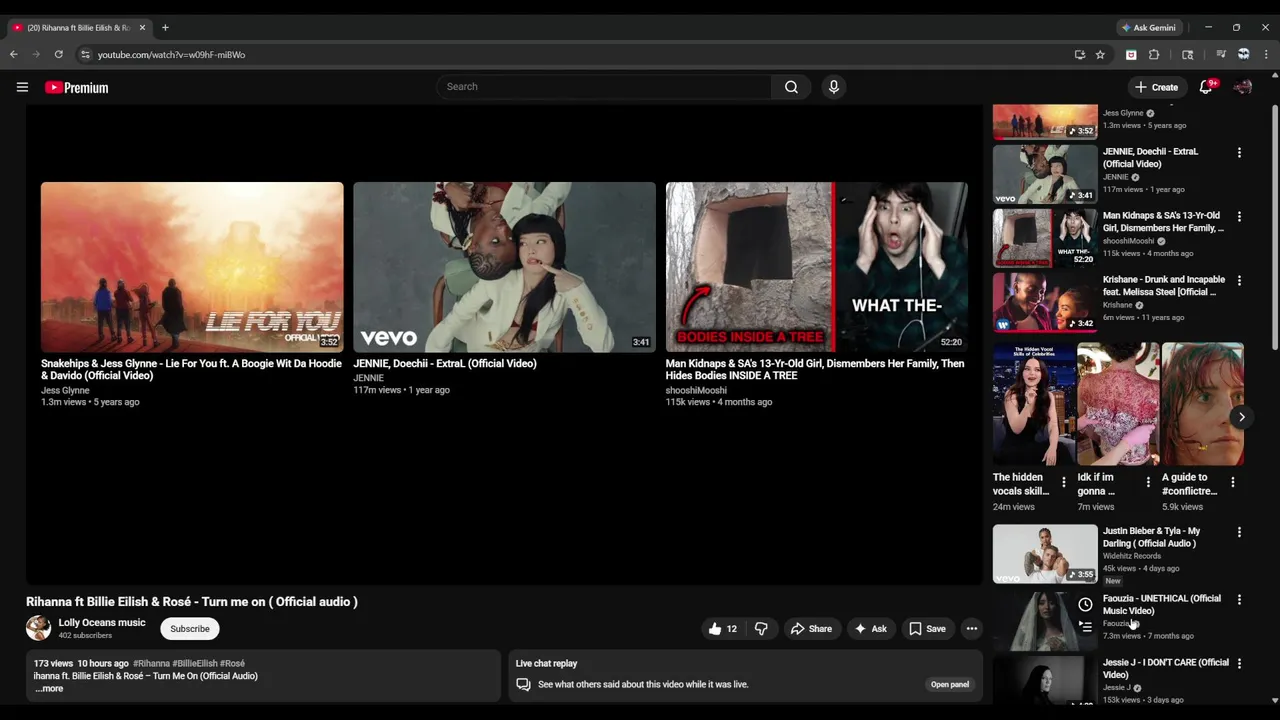Show next Shorts with arrow

pyautogui.click(x=1241, y=417)
